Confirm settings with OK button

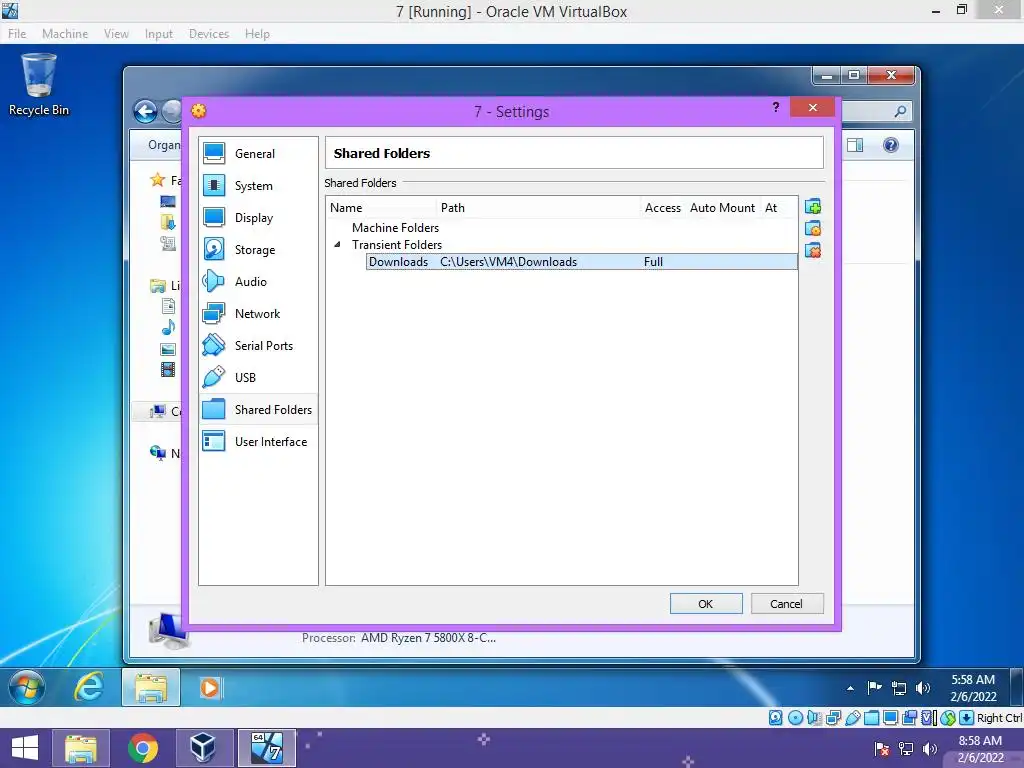[706, 603]
